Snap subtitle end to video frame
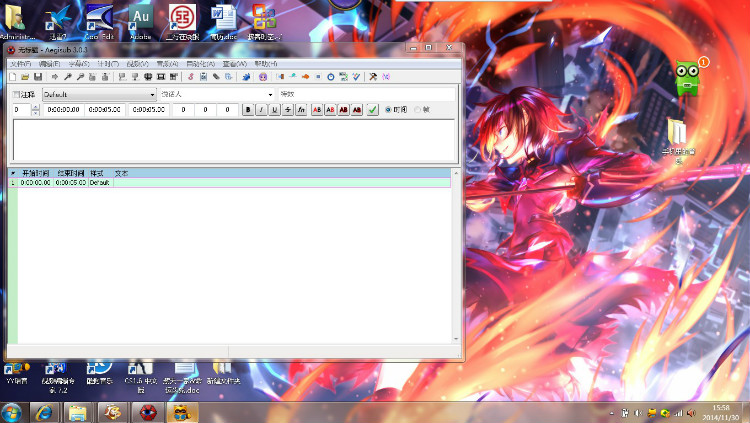Image resolution: width=750 pixels, height=423 pixels. [135, 77]
